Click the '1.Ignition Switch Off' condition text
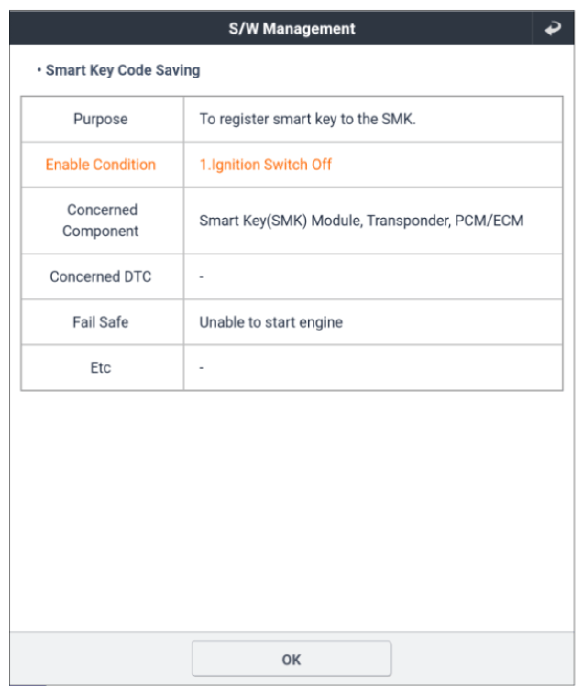 265,164
